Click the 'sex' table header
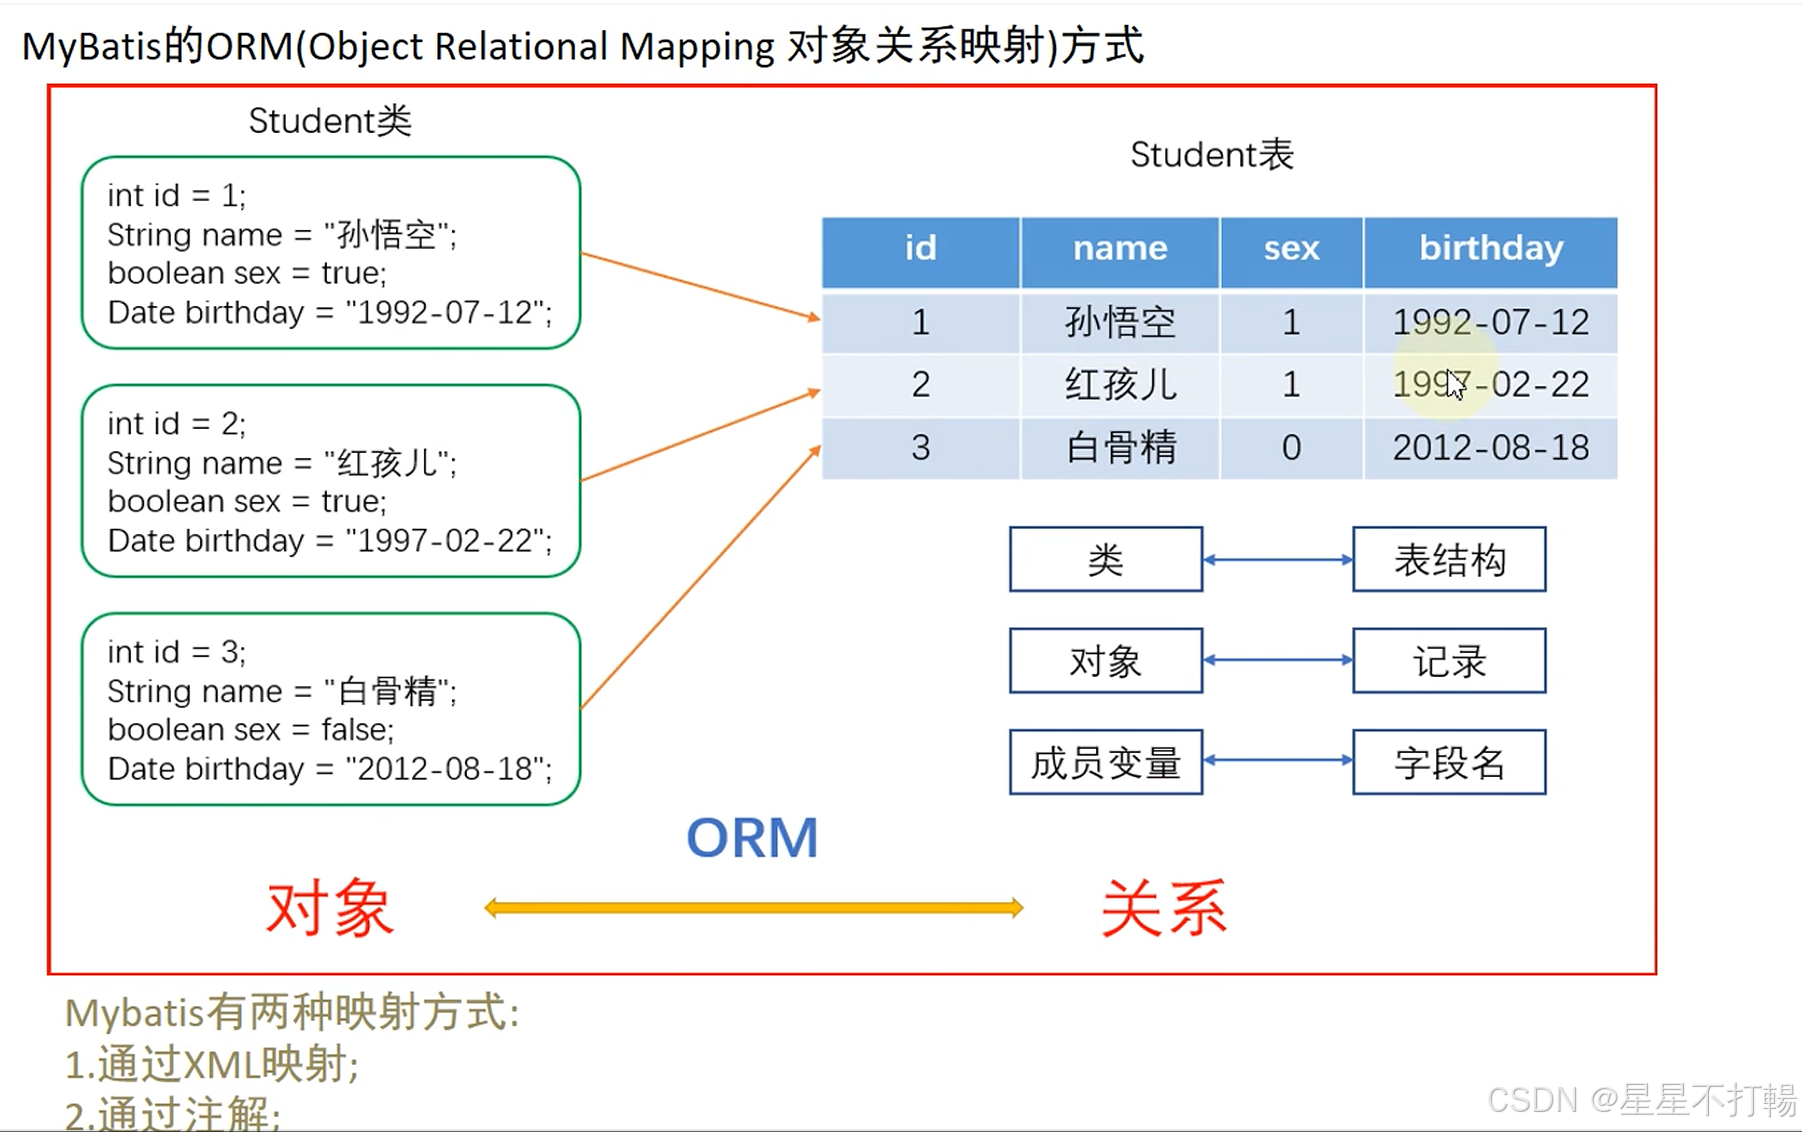This screenshot has width=1802, height=1132. click(1291, 252)
